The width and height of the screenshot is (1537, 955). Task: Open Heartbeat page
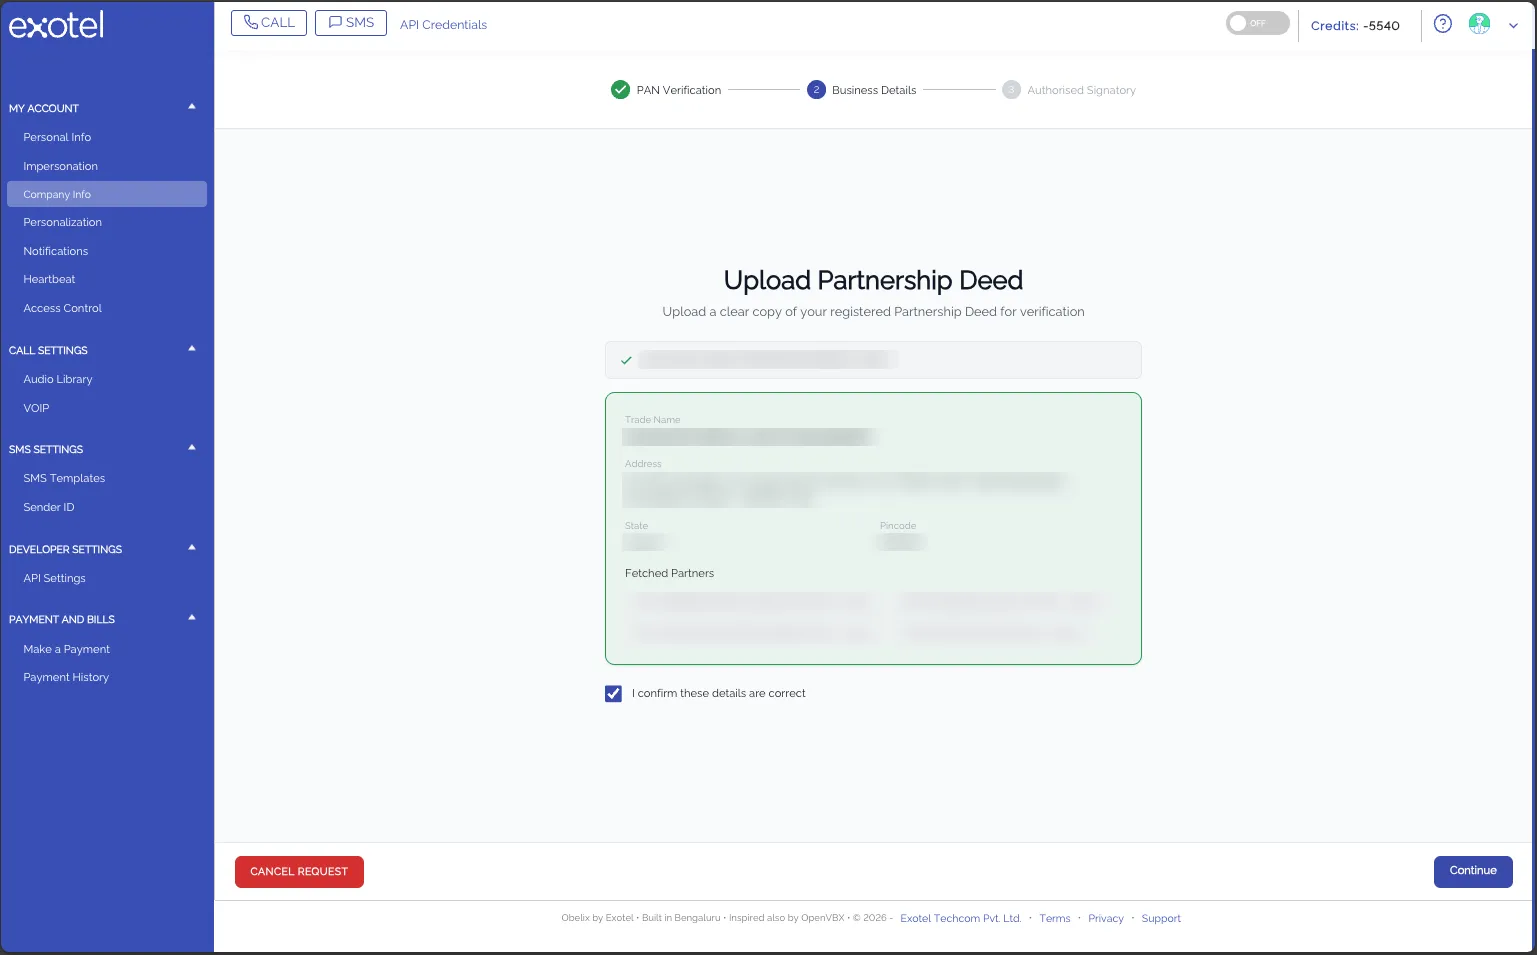click(x=49, y=279)
